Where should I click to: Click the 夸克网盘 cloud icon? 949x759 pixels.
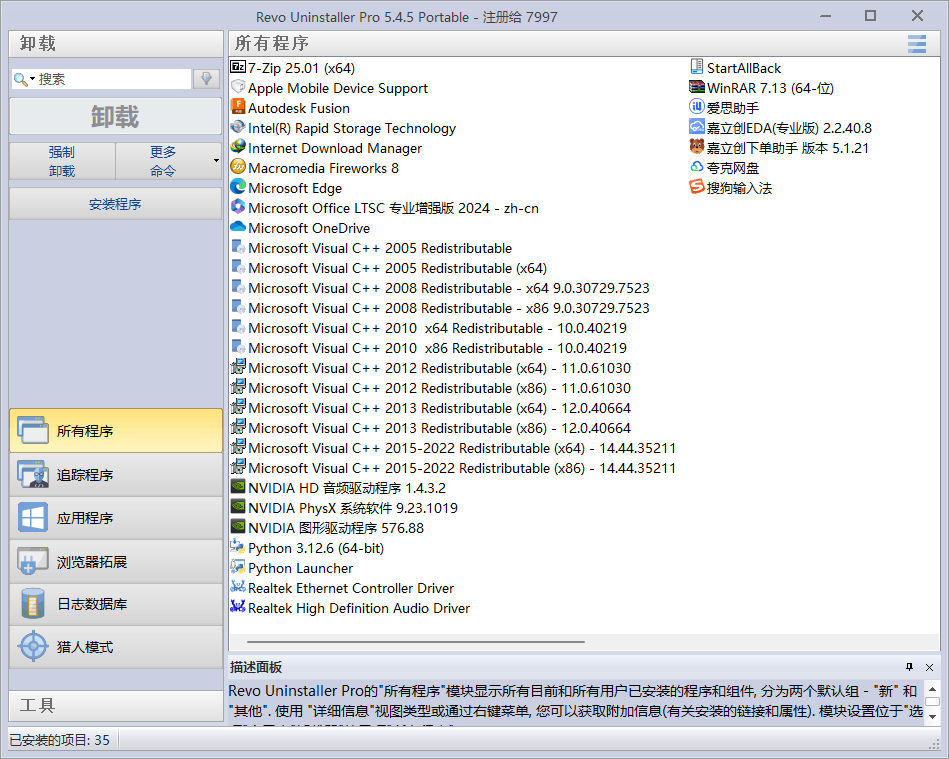point(697,167)
